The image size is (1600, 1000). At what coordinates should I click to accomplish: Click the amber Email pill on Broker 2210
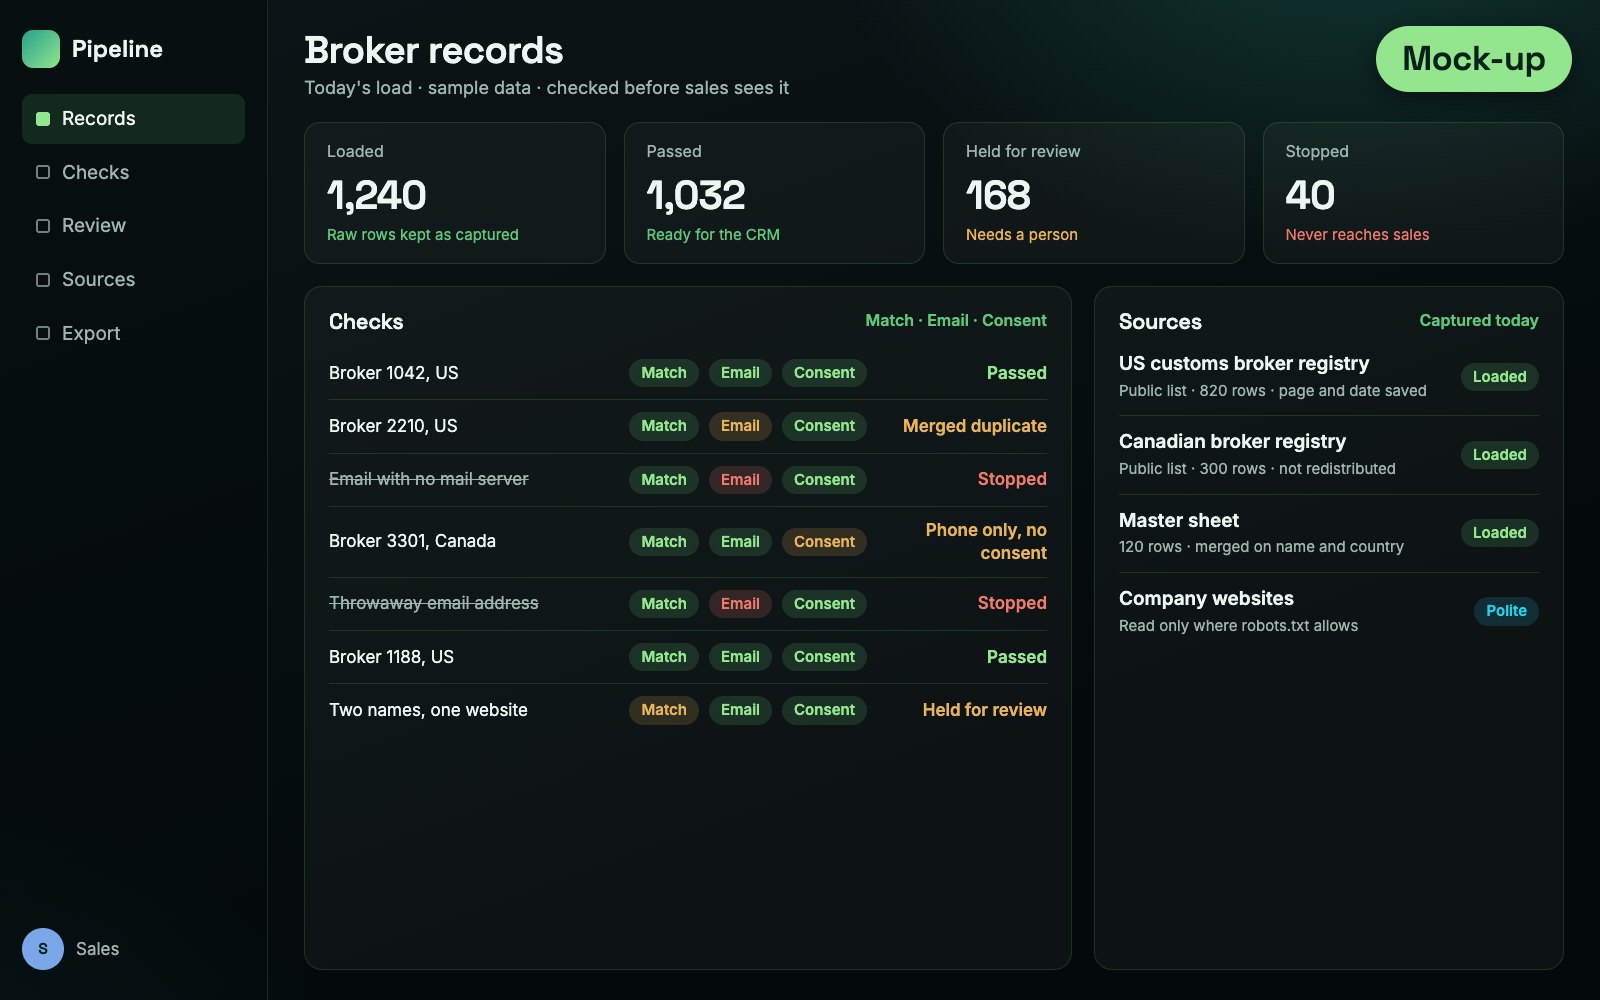[740, 426]
